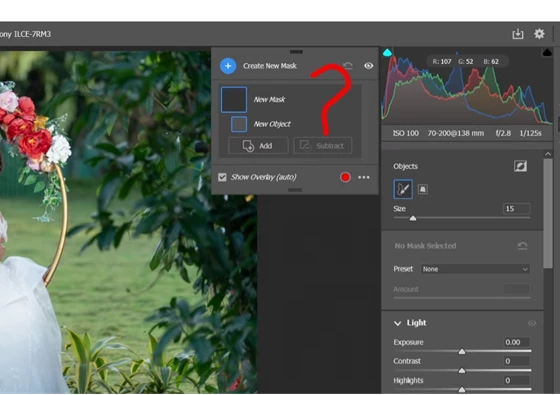Click the New Object label text
Screen dimensions: 560x395
point(272,124)
